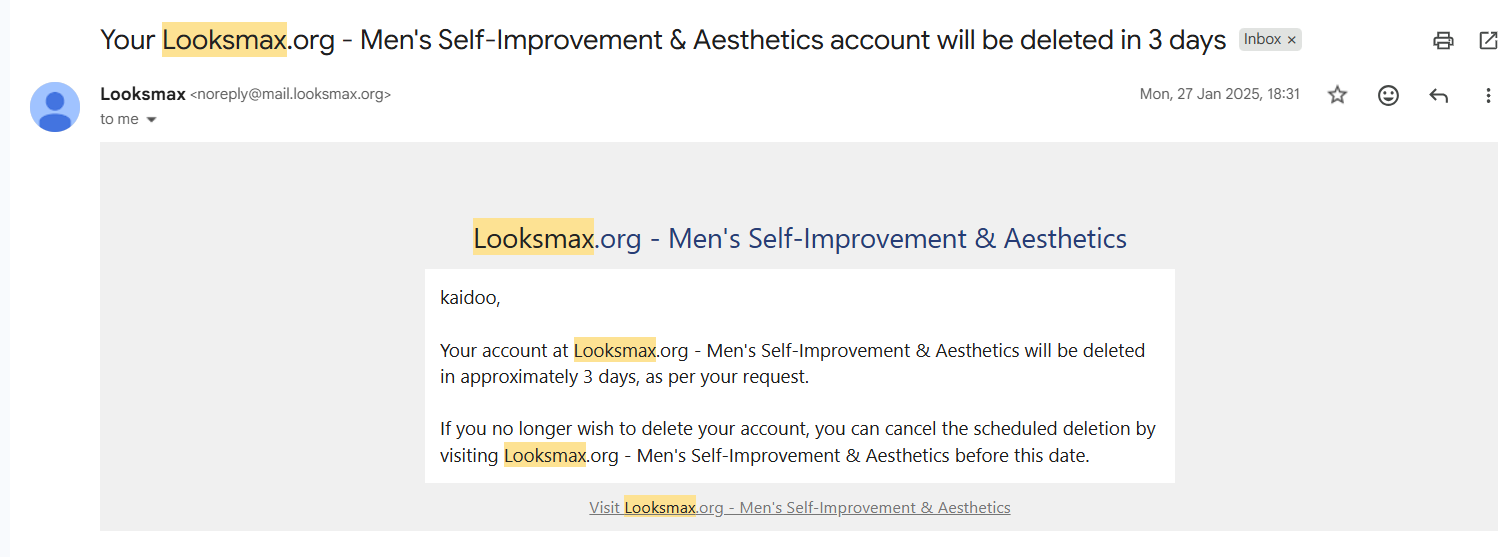The width and height of the screenshot is (1498, 557).
Task: Remove the Inbox label with its x
Action: 1292,40
